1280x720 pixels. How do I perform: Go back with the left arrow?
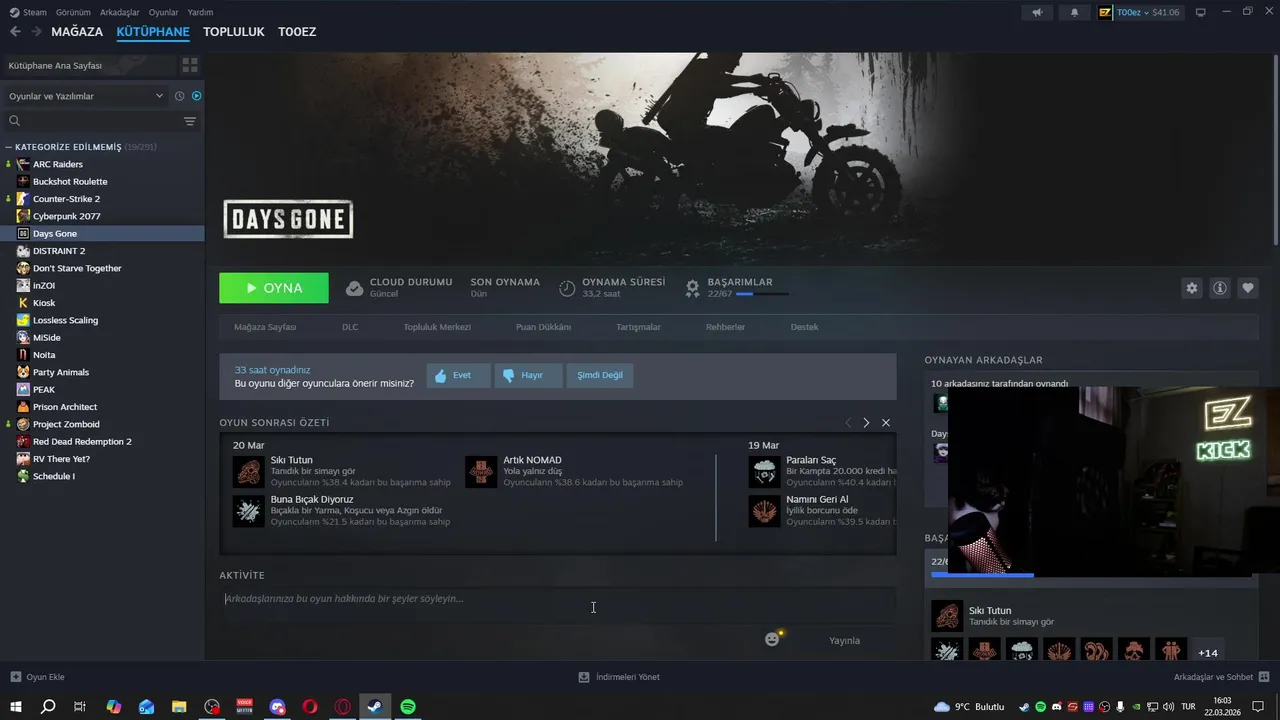(x=15, y=32)
